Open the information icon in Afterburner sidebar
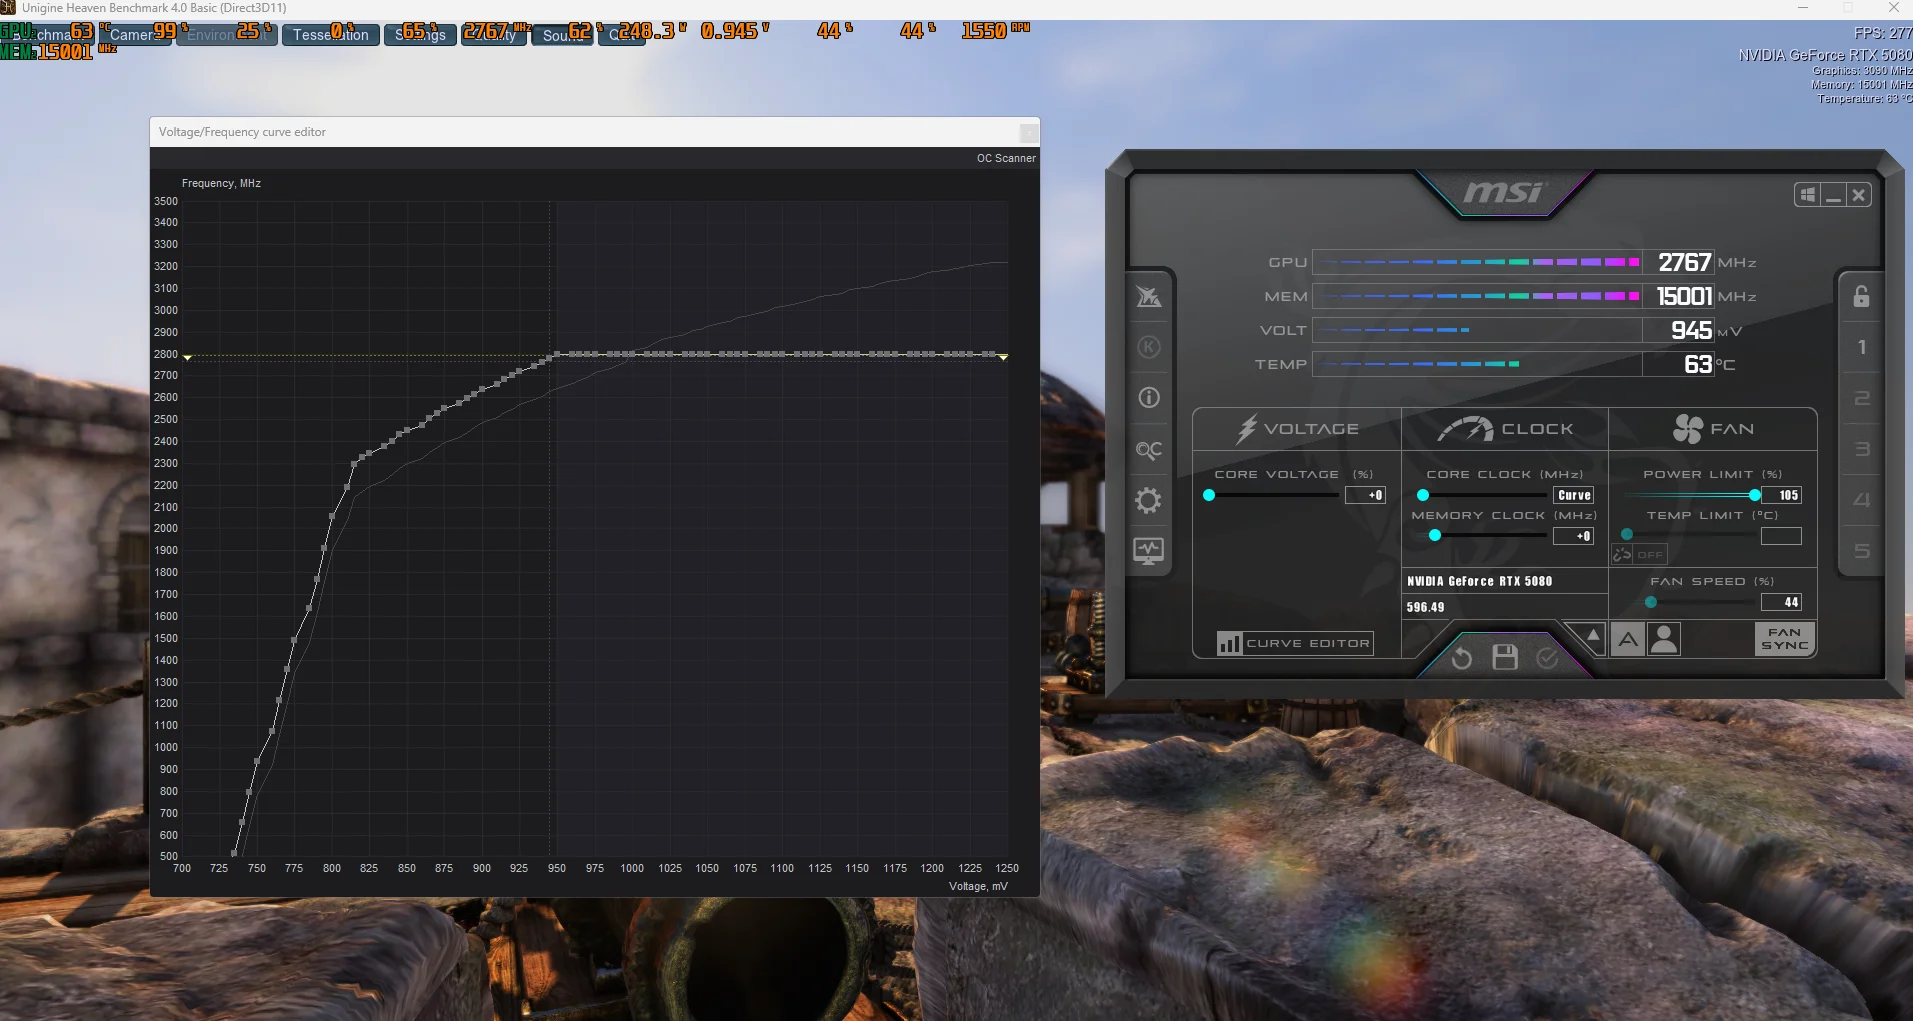 click(x=1149, y=398)
